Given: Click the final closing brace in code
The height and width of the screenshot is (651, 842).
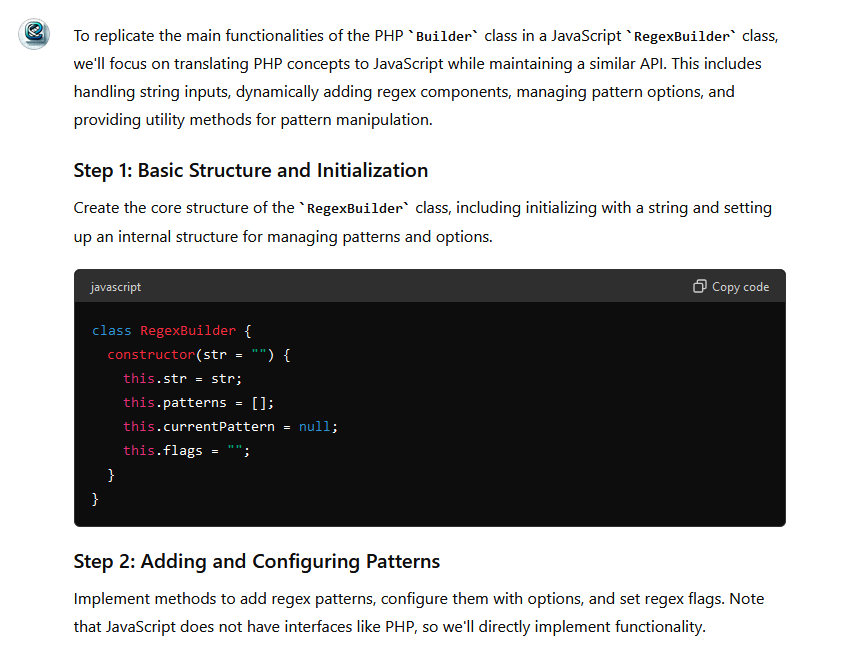Looking at the screenshot, I should click(x=96, y=498).
